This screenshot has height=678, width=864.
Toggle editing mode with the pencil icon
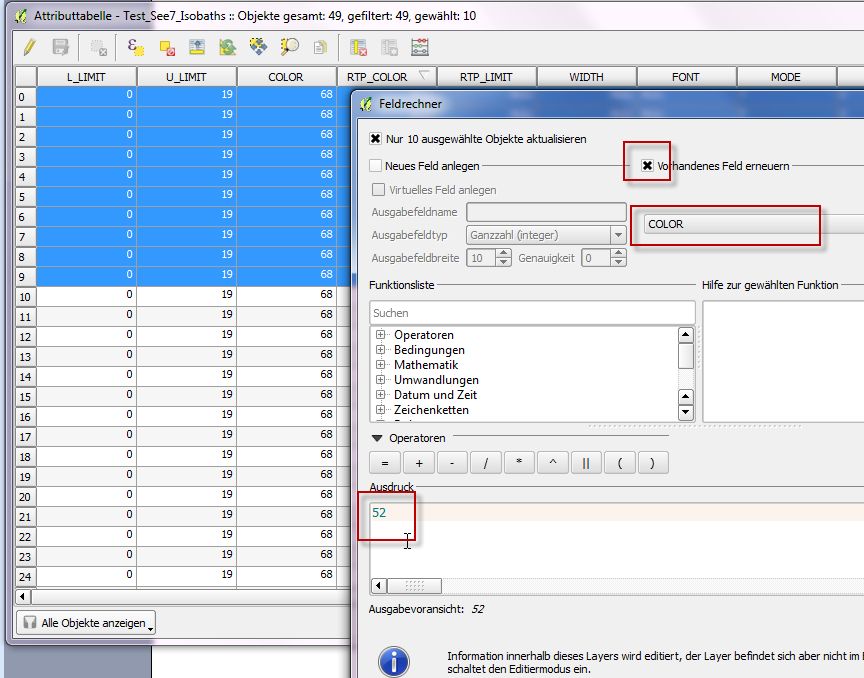point(30,47)
